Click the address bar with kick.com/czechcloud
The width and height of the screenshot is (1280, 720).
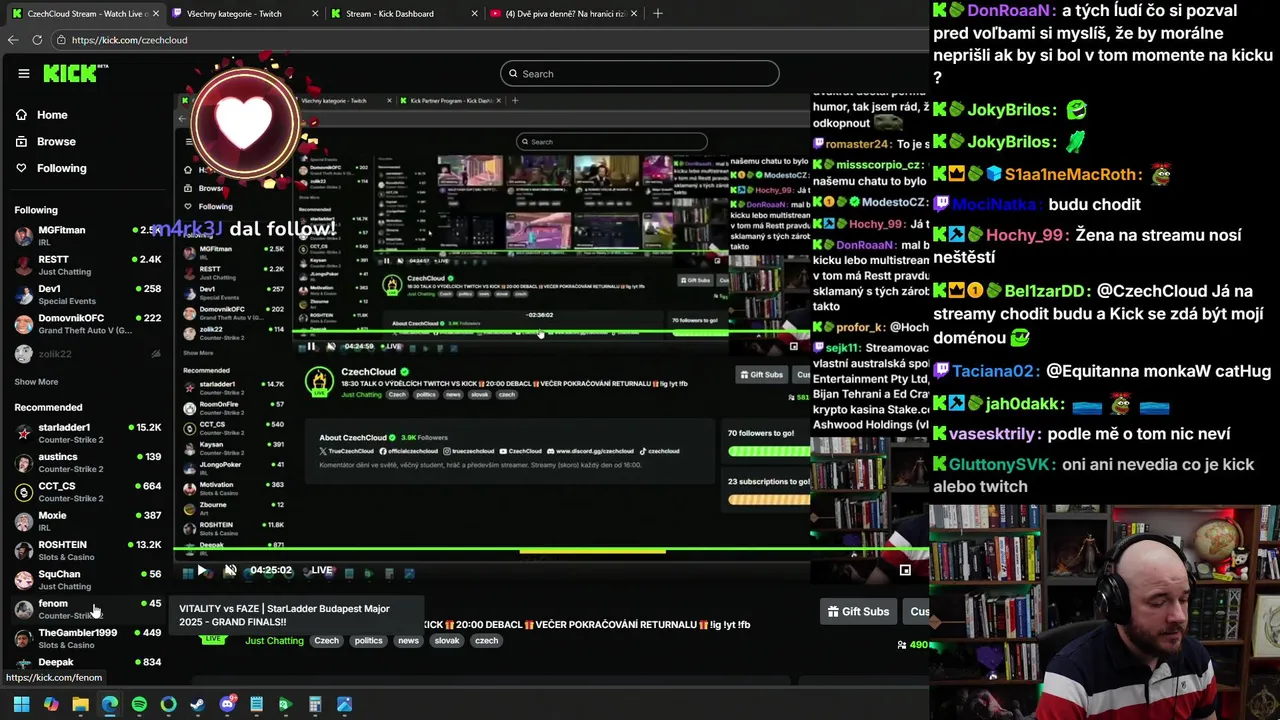(x=490, y=40)
